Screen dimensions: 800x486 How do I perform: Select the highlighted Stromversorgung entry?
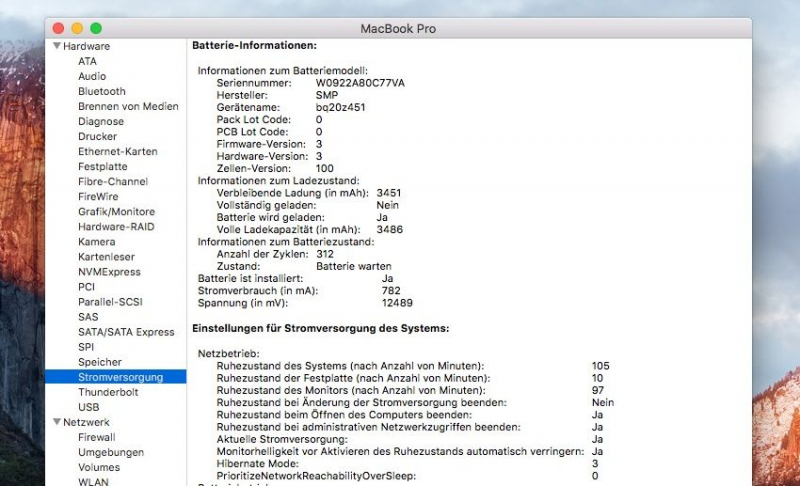pos(119,377)
